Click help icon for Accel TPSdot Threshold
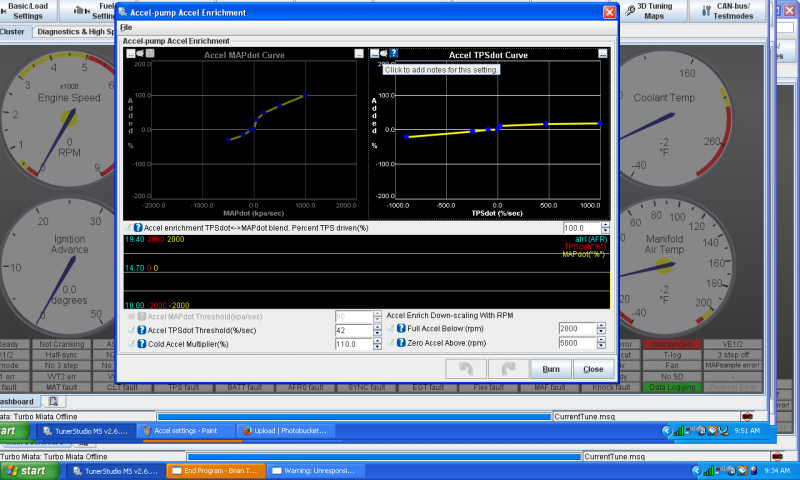 coord(140,329)
